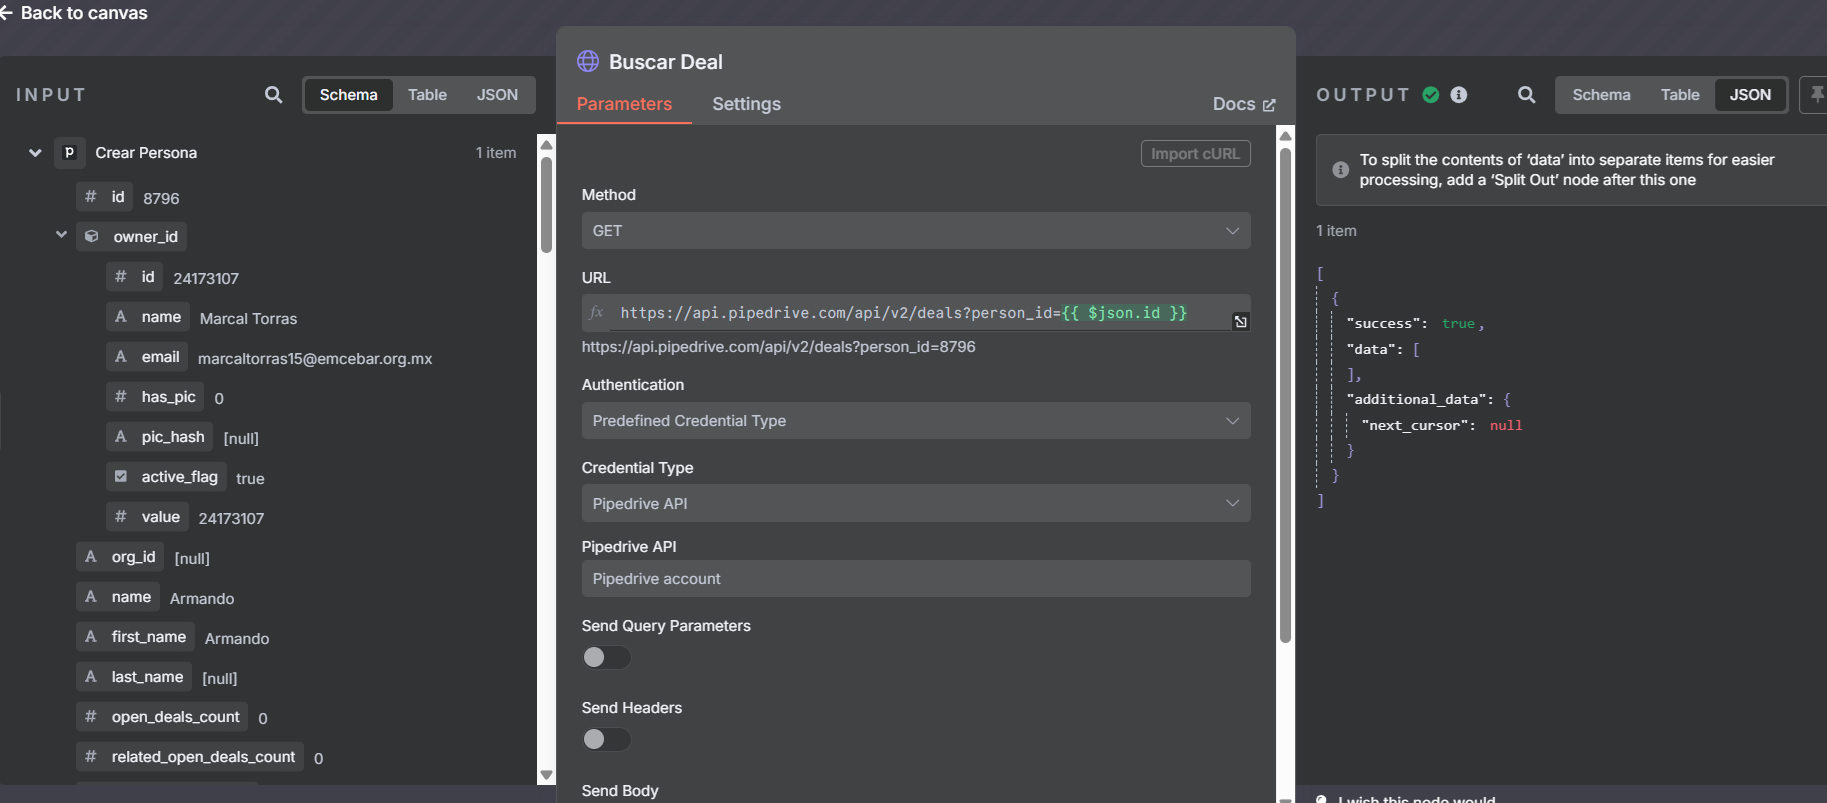The width and height of the screenshot is (1827, 803).
Task: Select the id field showing 8796
Action: (x=104, y=197)
